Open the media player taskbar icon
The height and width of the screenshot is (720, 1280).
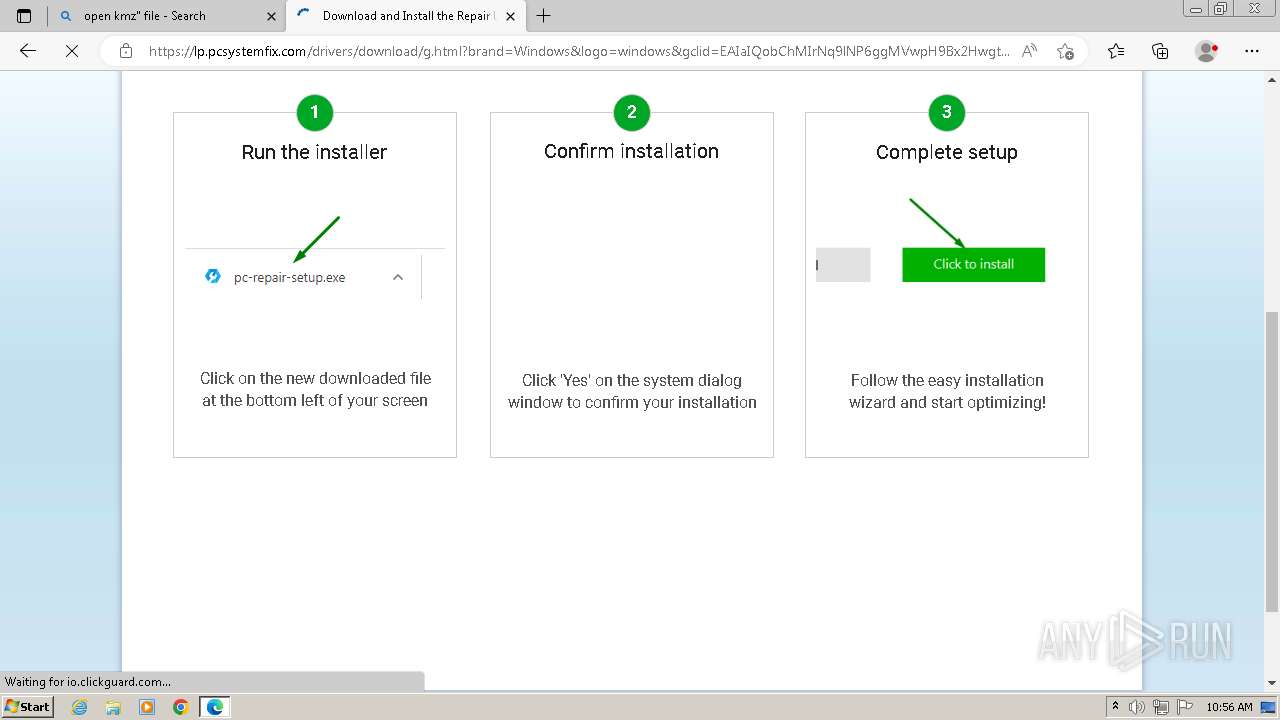[x=147, y=707]
